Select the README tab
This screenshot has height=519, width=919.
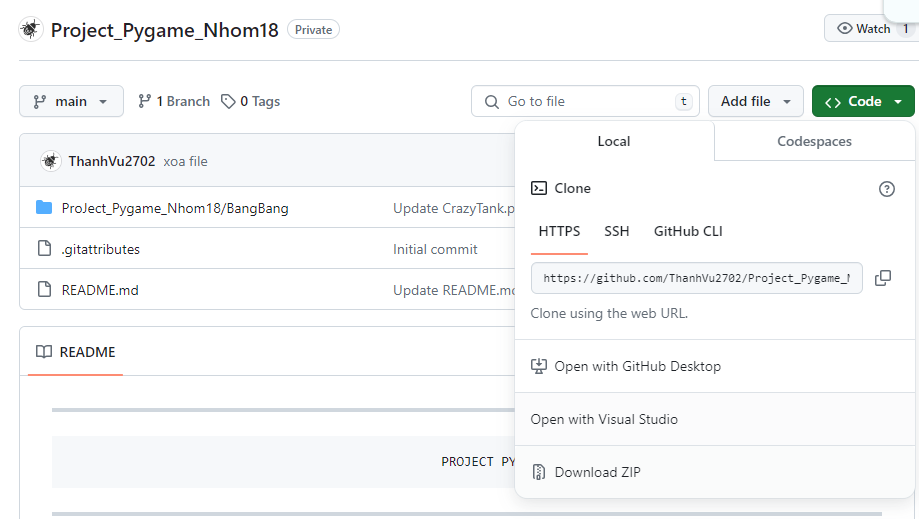76,352
